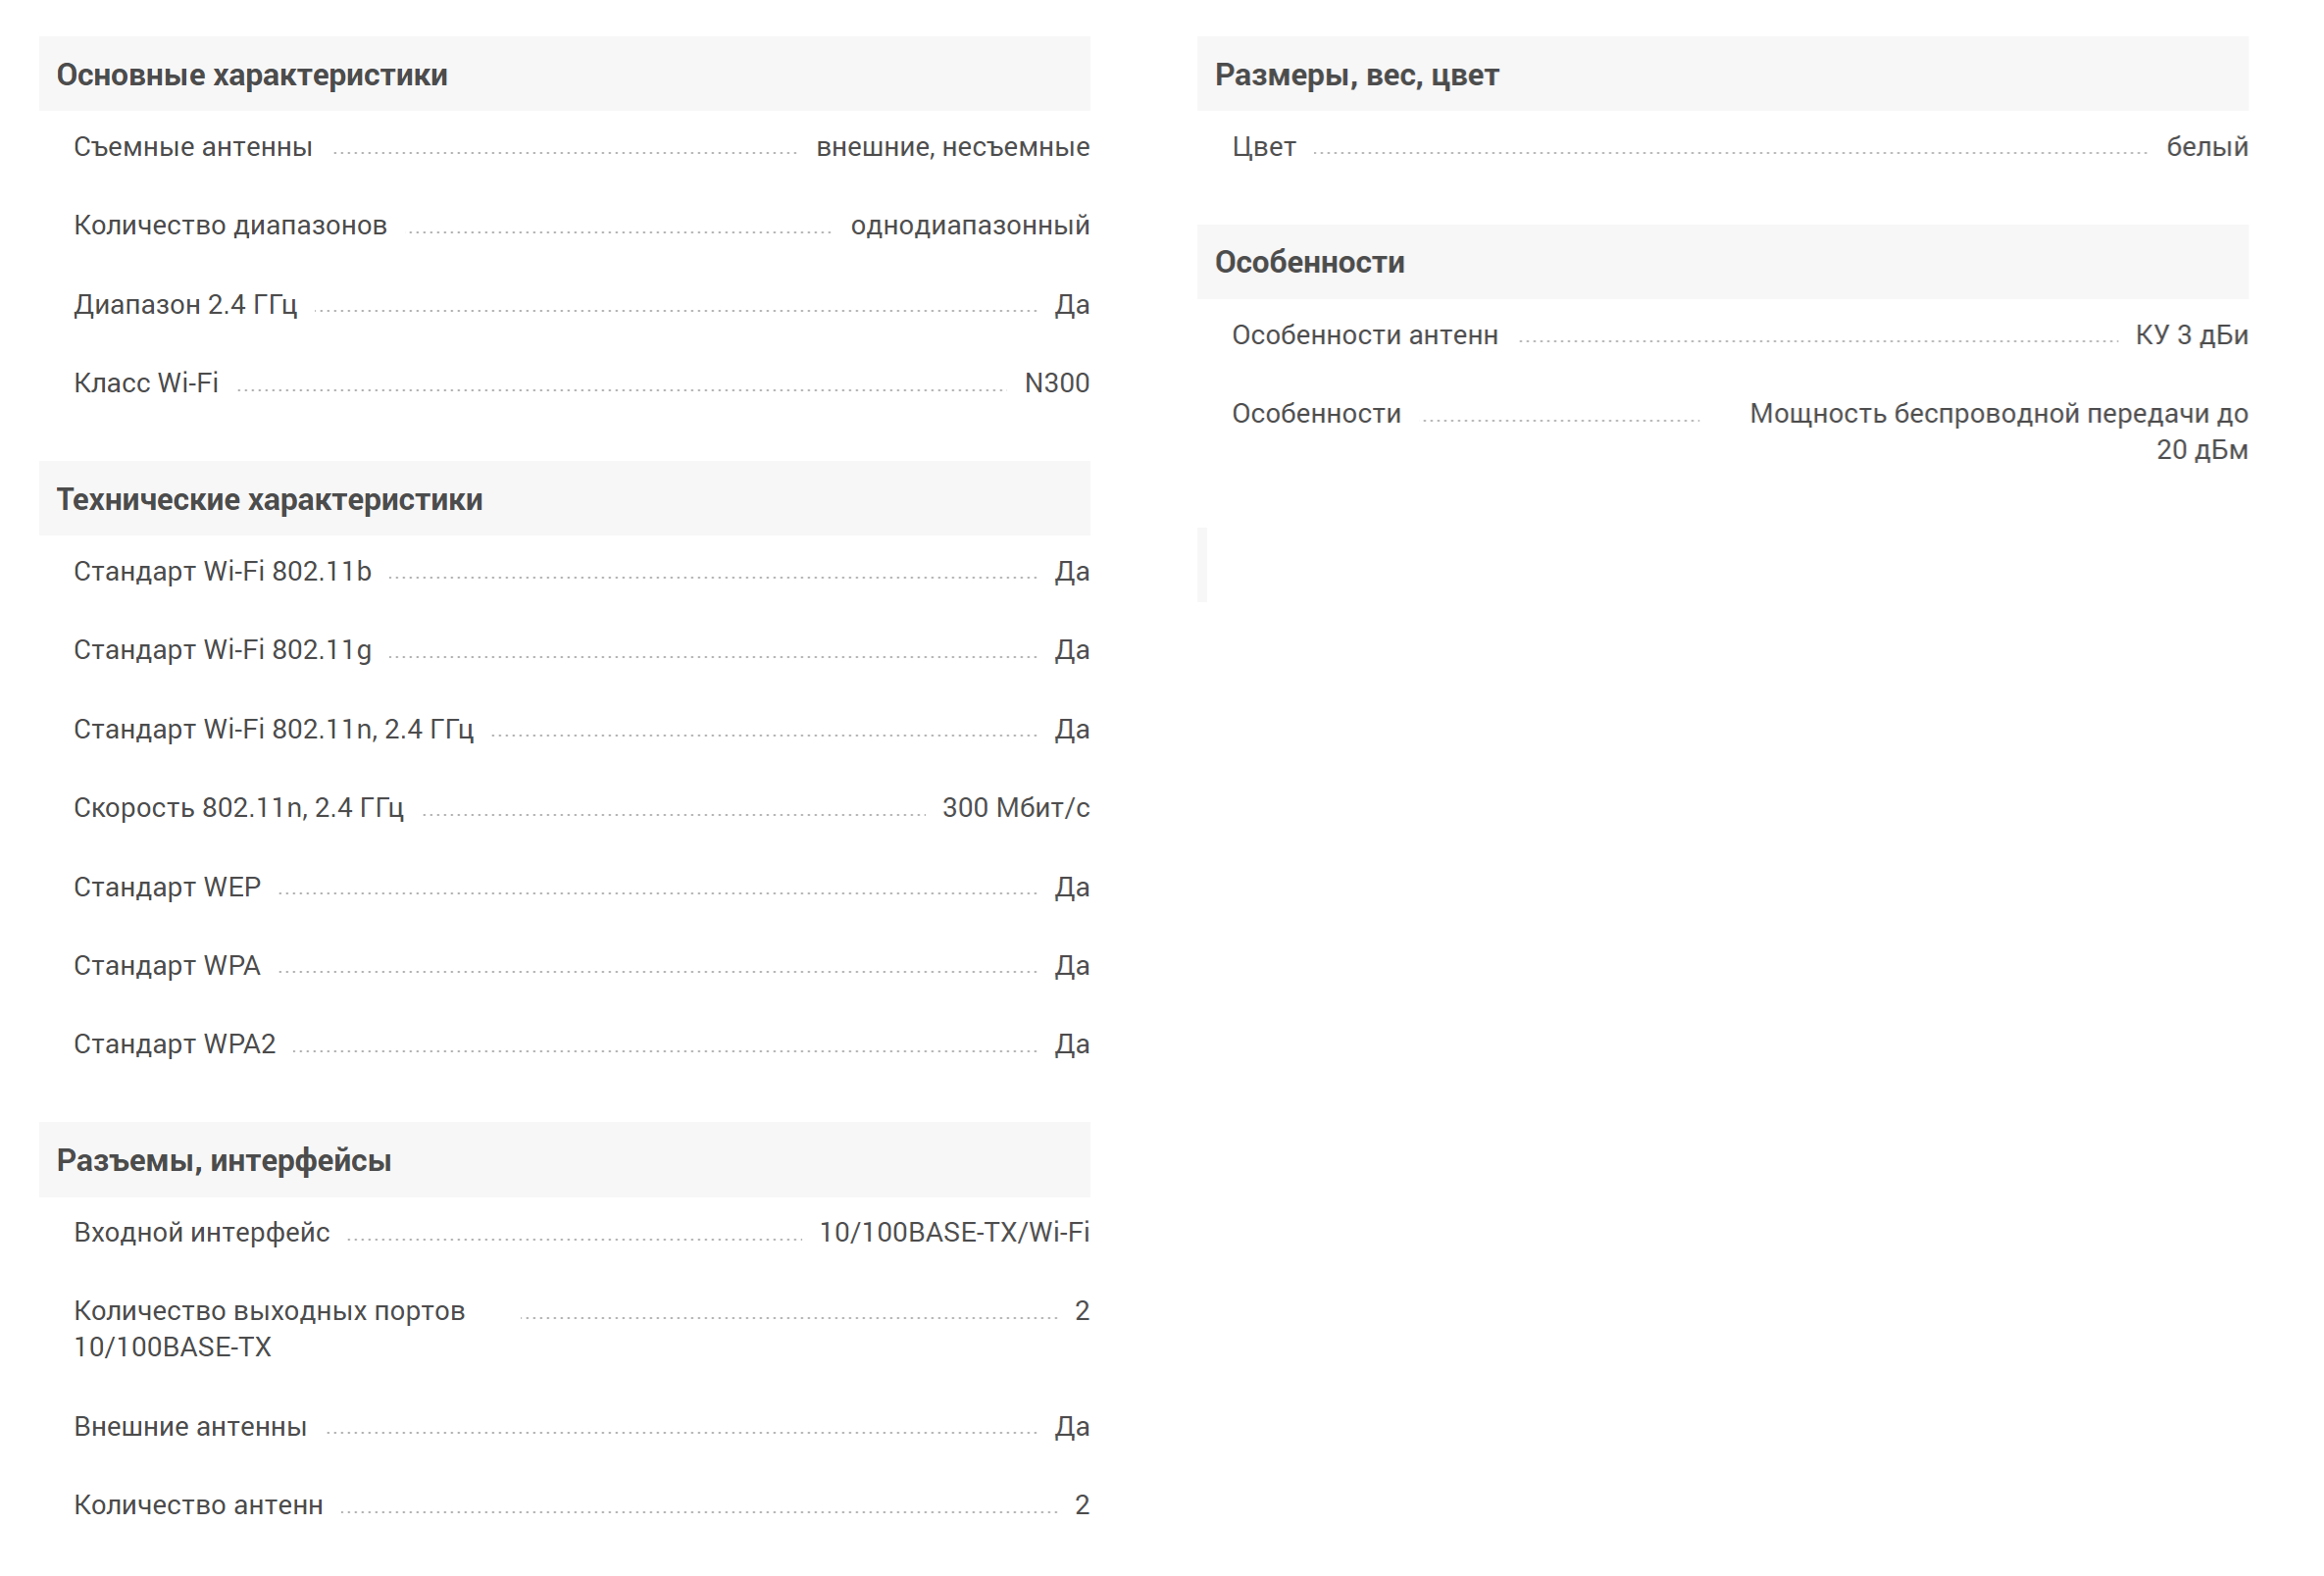Select the 'Съемные антенны' label
Screen dimensions: 2324x1576
coord(193,147)
